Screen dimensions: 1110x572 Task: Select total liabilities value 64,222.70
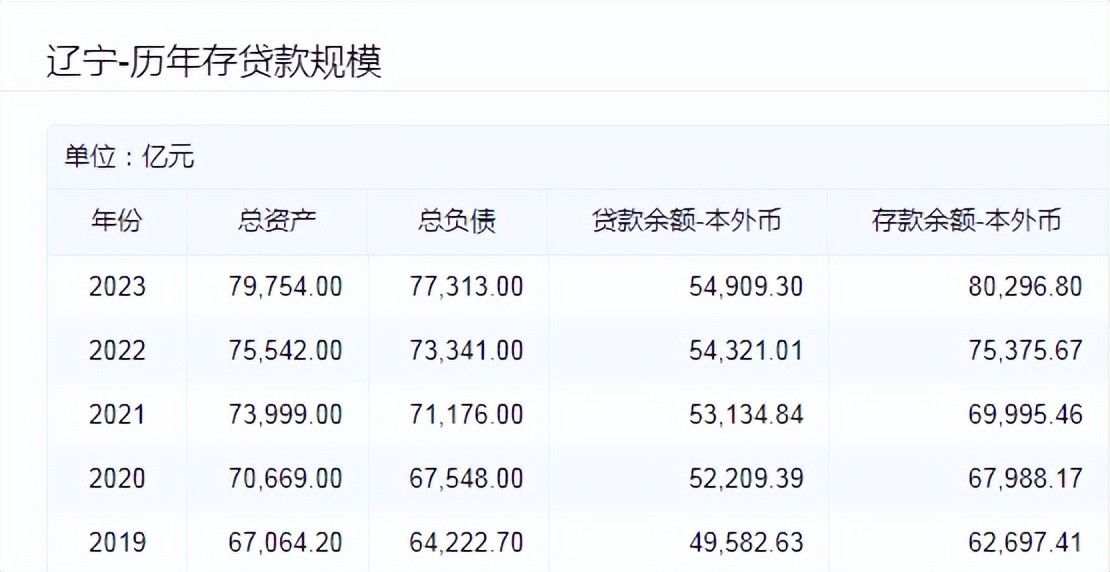(466, 543)
